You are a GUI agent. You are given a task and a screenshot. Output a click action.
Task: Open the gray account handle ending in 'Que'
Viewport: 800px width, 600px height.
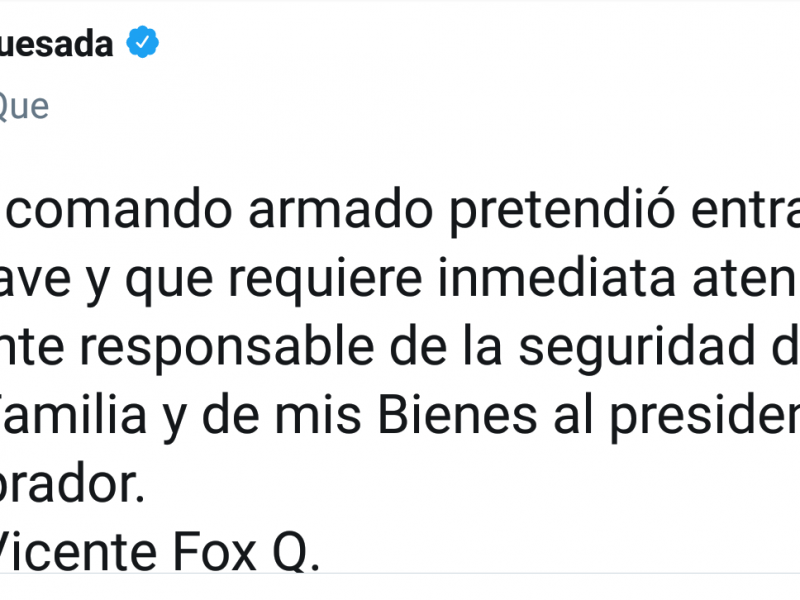(24, 107)
